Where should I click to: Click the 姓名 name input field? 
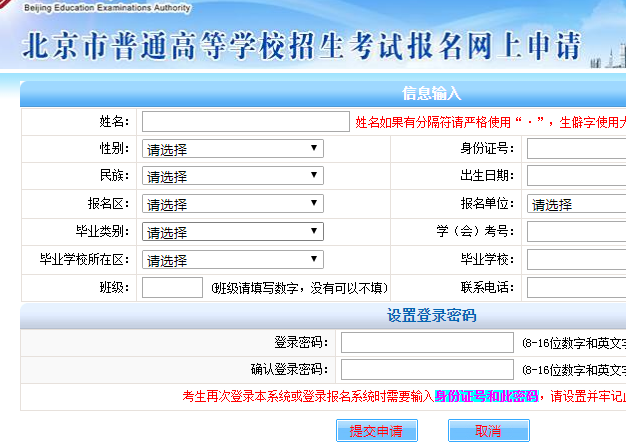click(x=246, y=121)
